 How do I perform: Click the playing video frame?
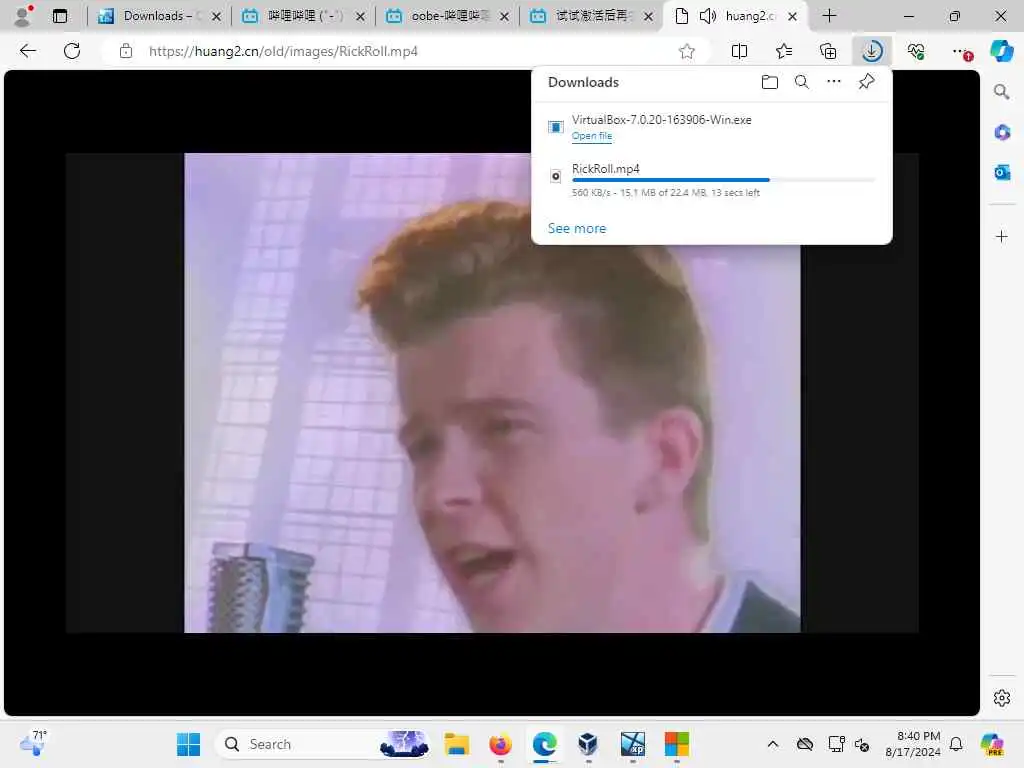click(x=492, y=392)
